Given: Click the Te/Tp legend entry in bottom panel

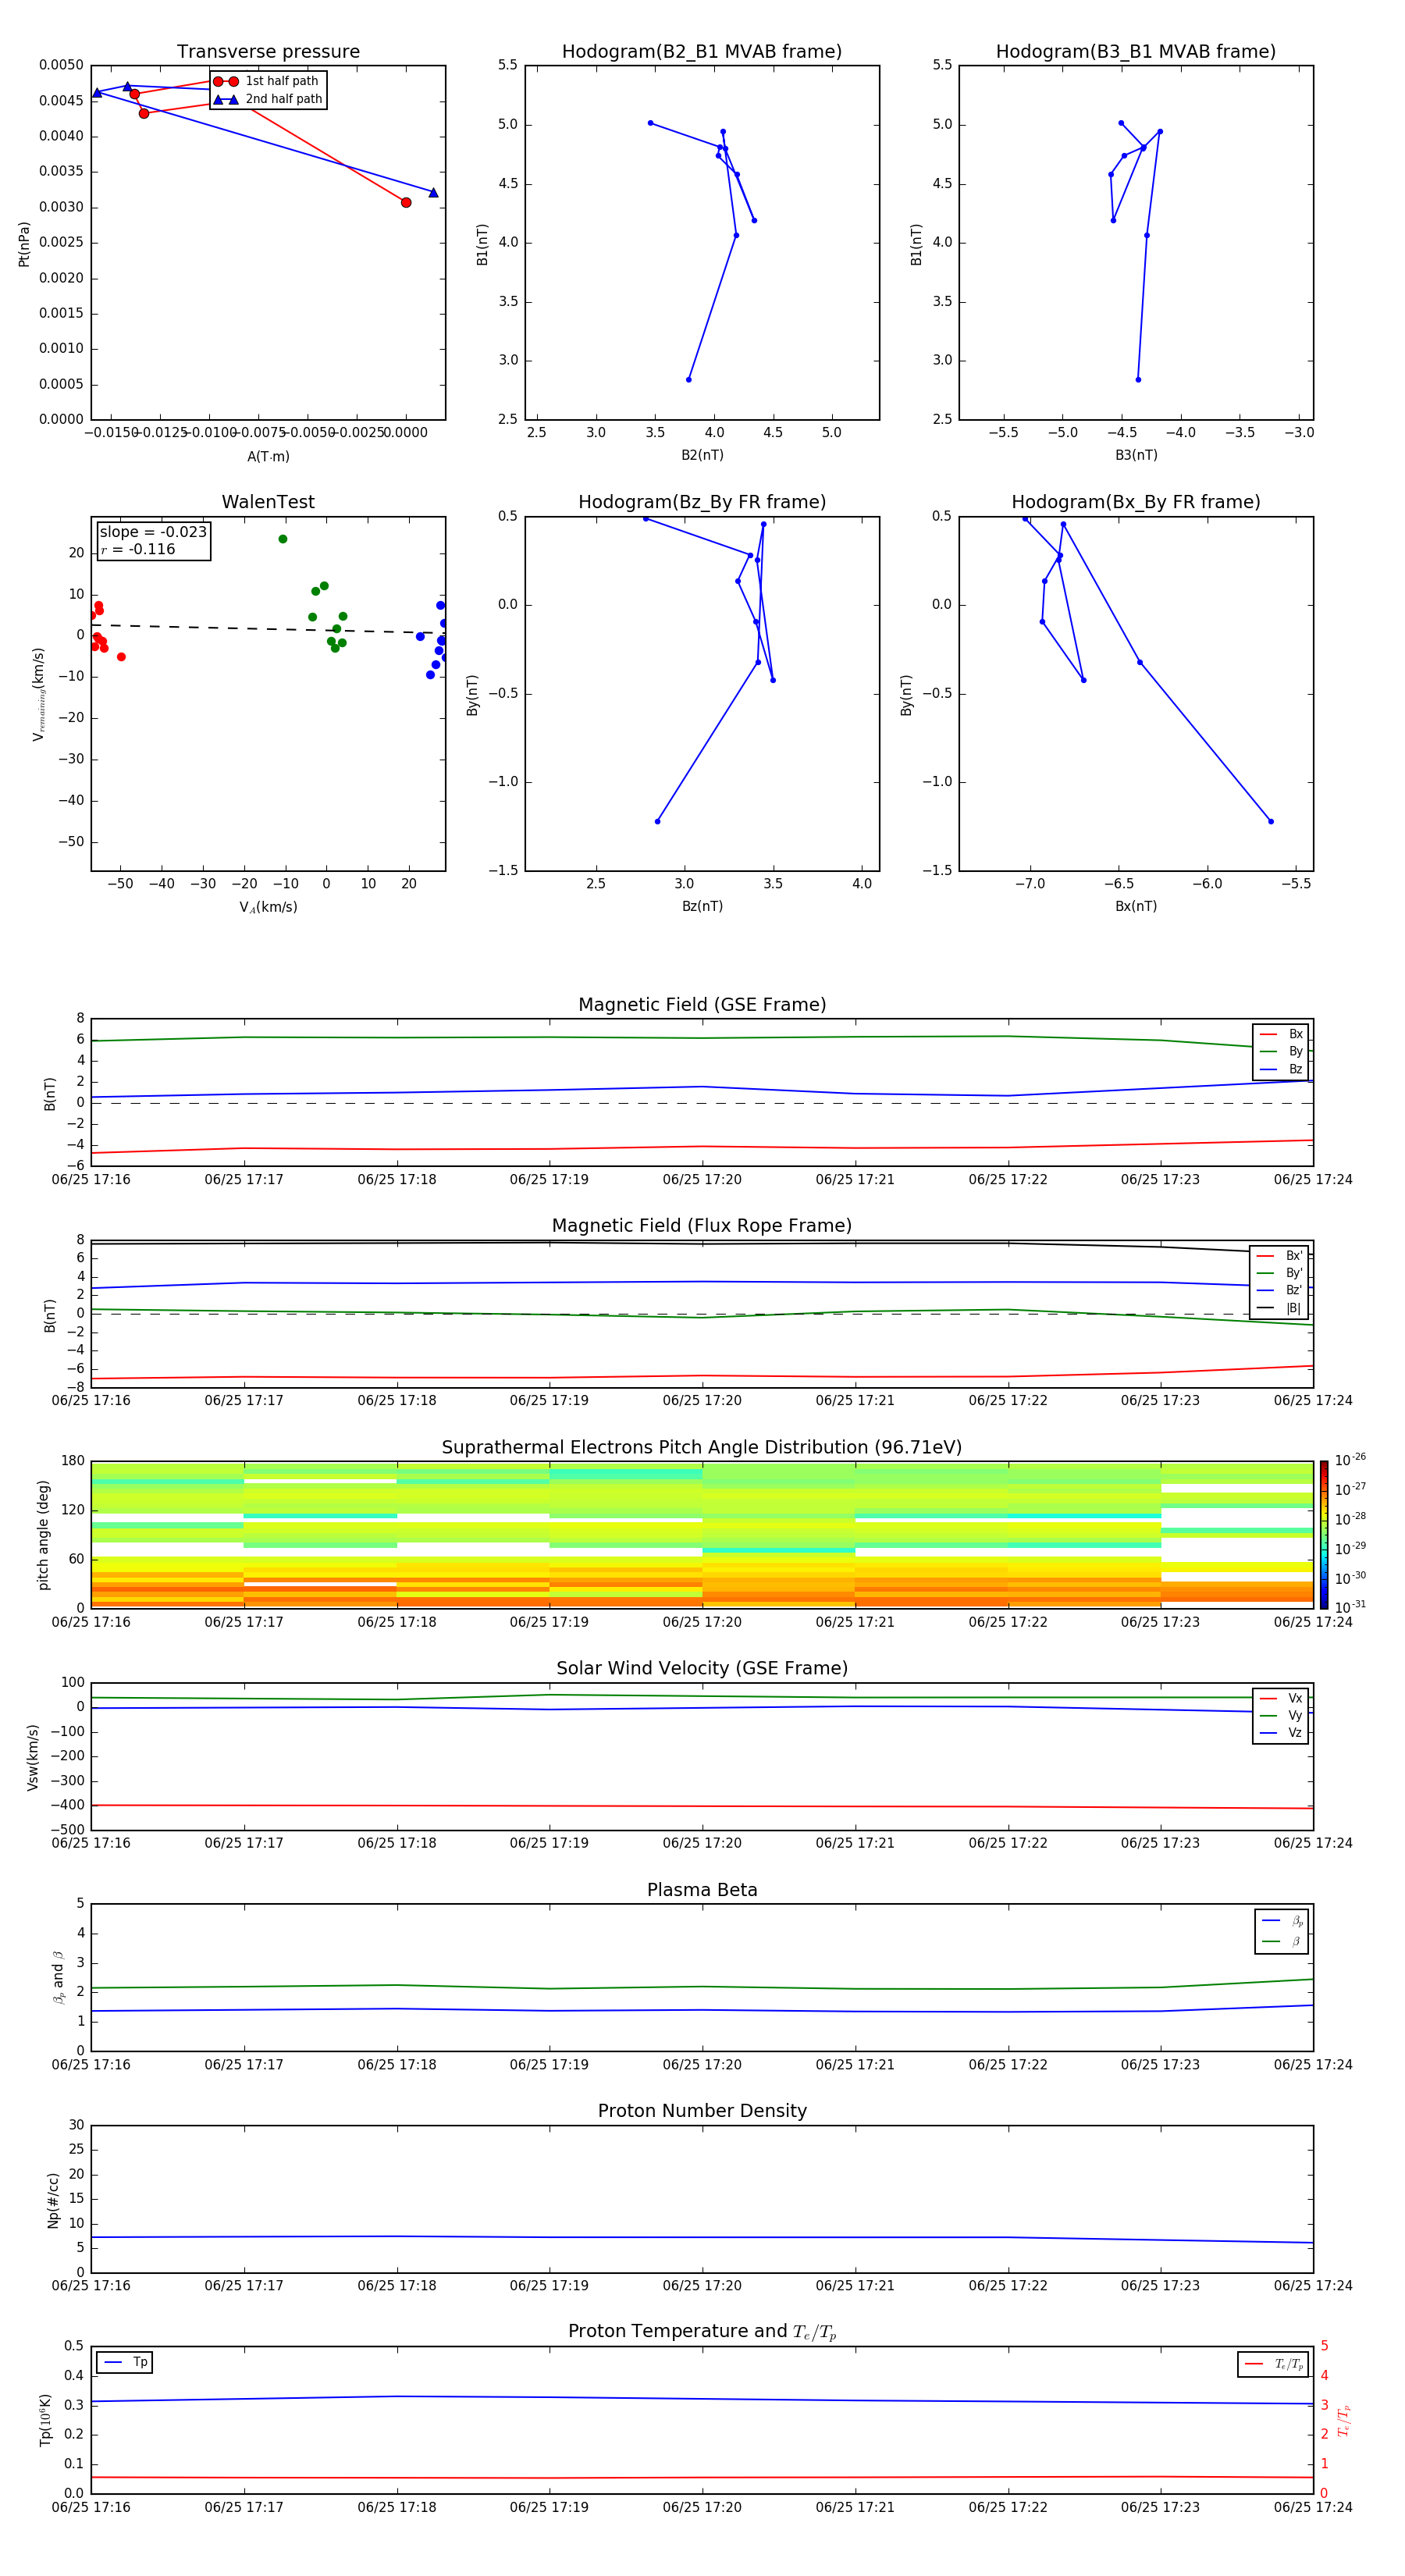Looking at the screenshot, I should pyautogui.click(x=1274, y=2364).
